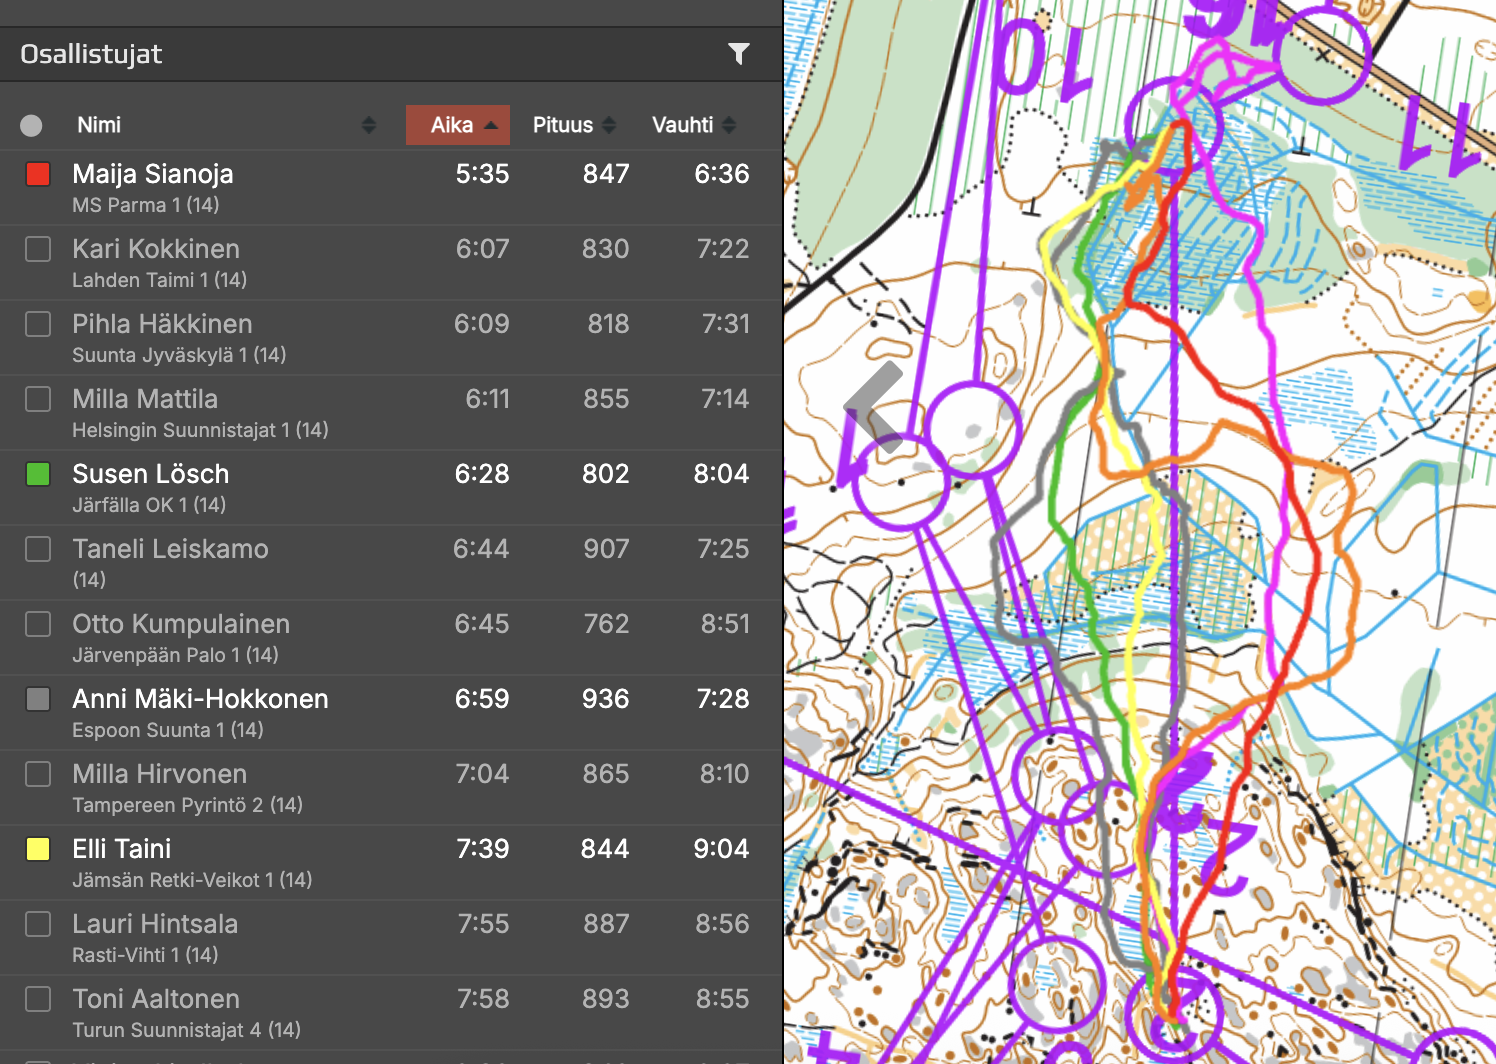Check the Pihla Häkkinen checkbox

[x=38, y=324]
